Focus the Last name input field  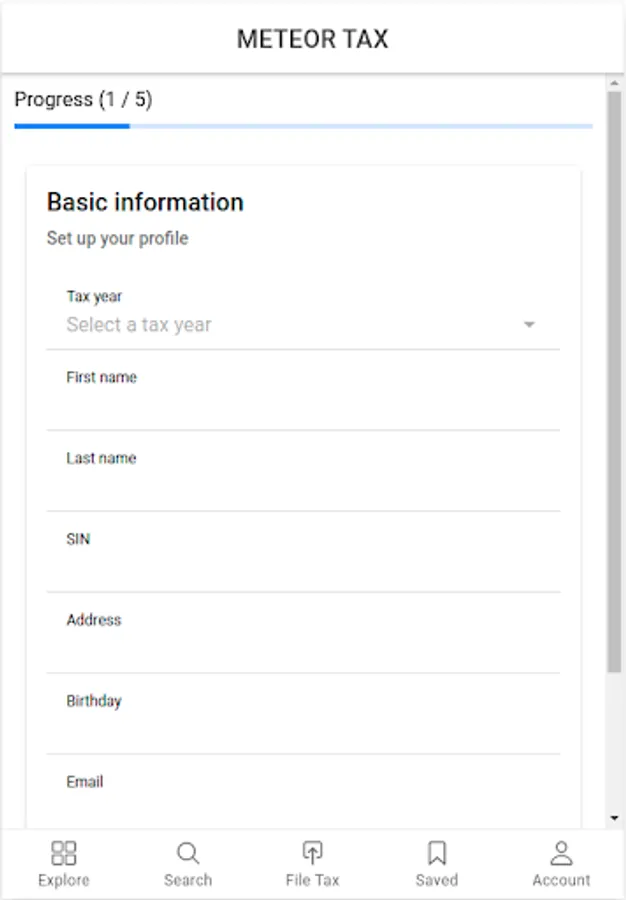[303, 487]
